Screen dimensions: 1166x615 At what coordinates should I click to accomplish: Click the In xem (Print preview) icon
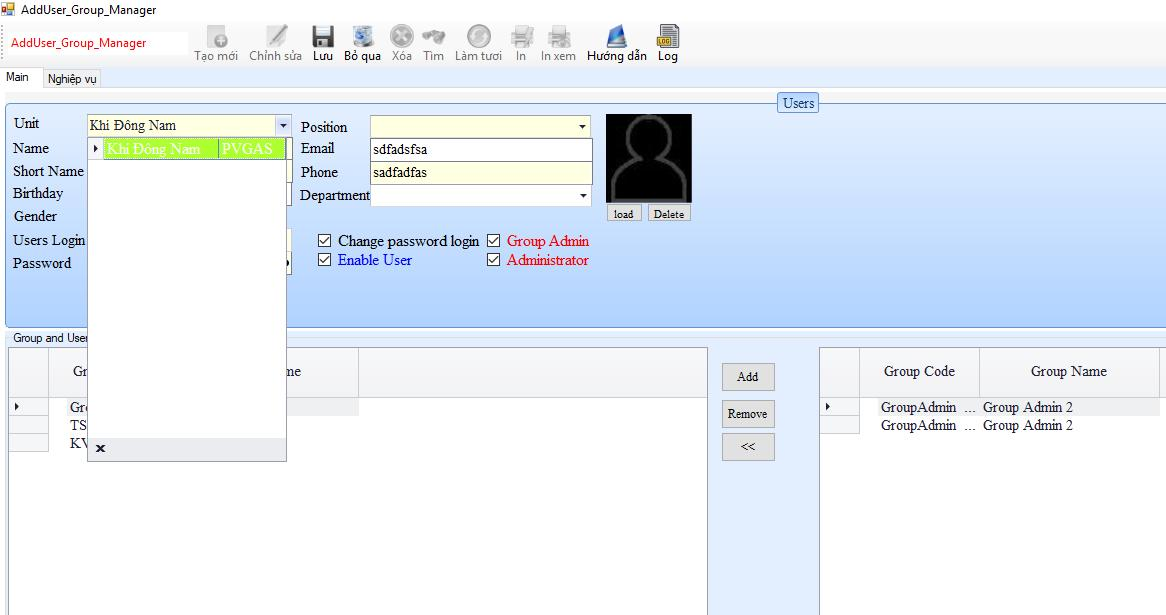[x=559, y=37]
